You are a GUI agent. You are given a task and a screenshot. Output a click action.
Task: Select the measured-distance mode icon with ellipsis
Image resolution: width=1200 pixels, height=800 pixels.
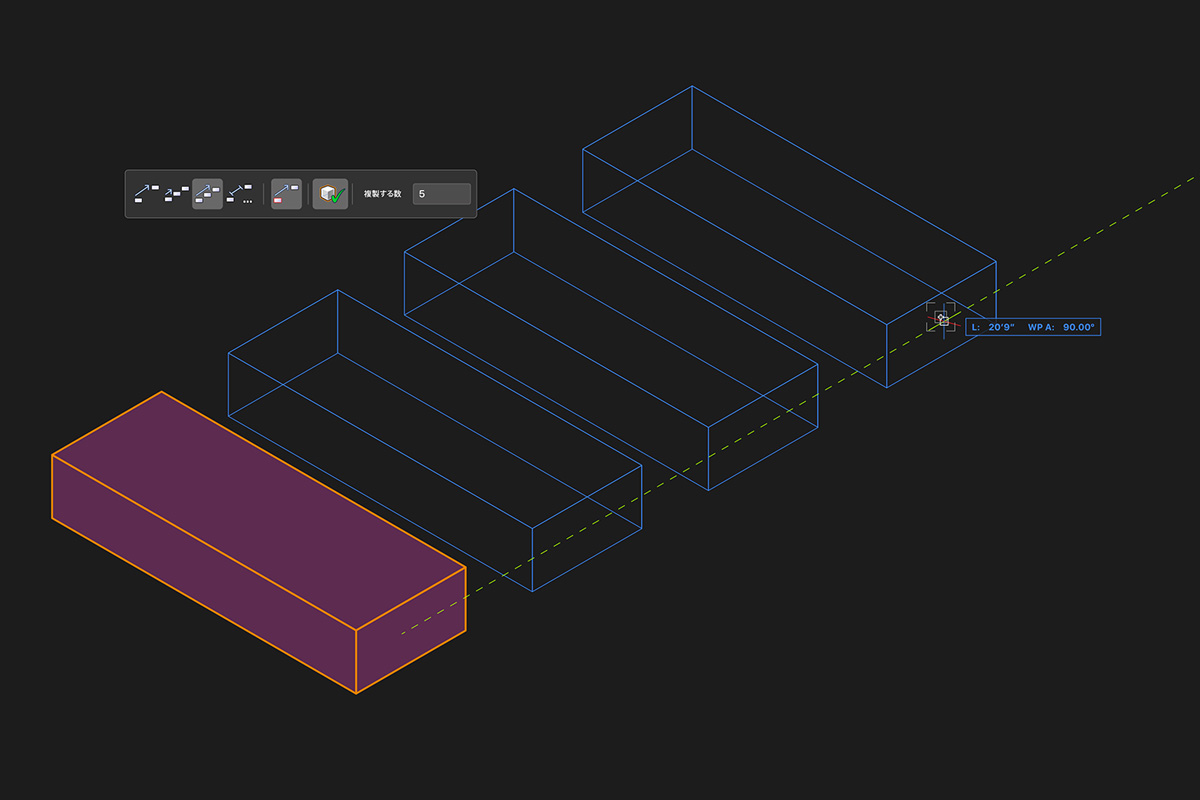pos(239,193)
